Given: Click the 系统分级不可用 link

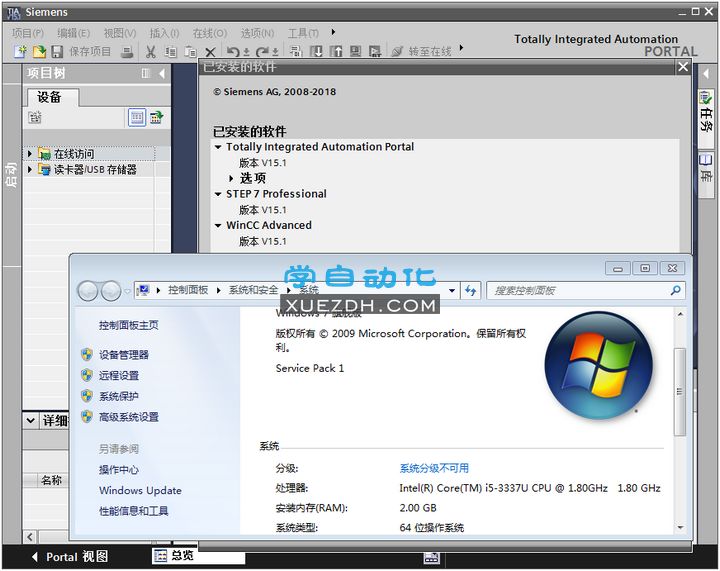Looking at the screenshot, I should click(x=434, y=468).
